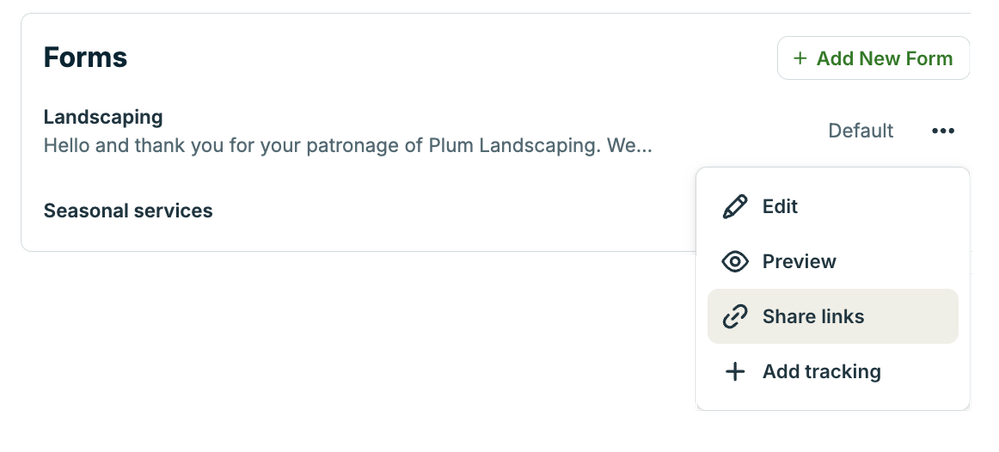Open the three-dot menu for Landscaping

point(942,131)
